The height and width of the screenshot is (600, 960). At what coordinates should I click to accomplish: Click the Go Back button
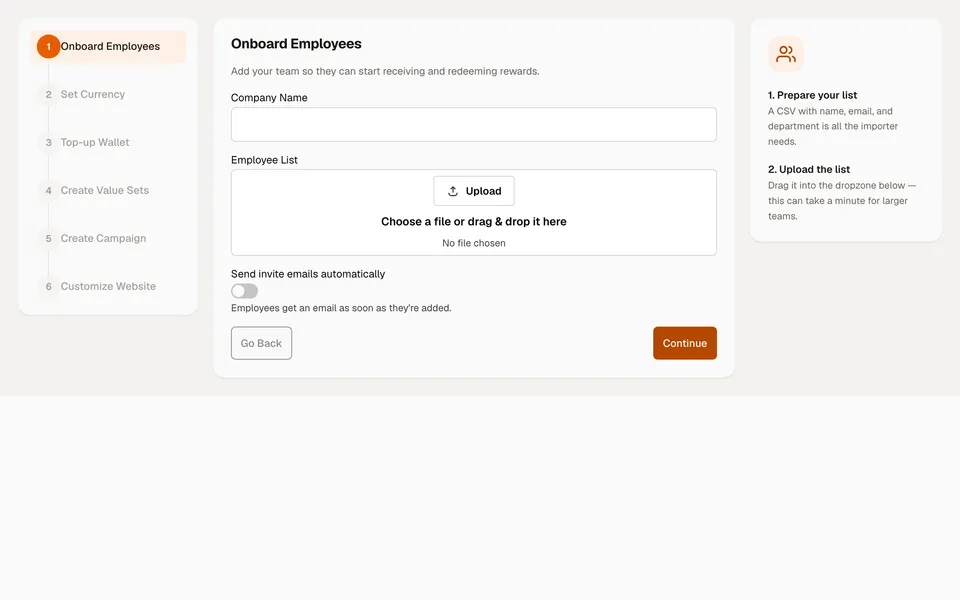tap(261, 343)
